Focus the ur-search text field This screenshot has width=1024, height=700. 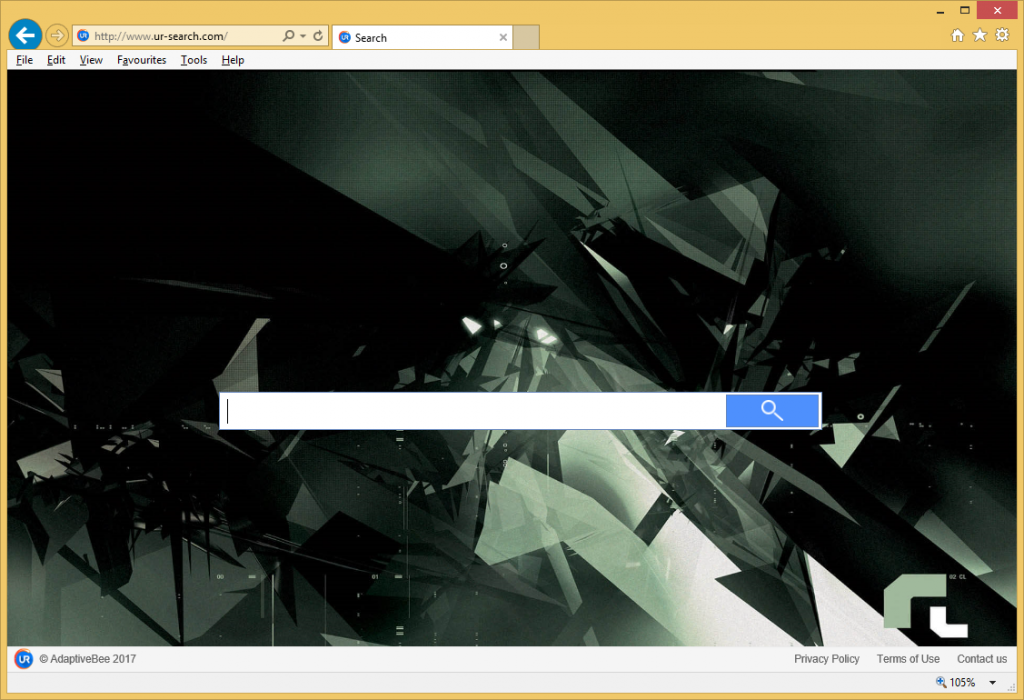click(x=473, y=411)
